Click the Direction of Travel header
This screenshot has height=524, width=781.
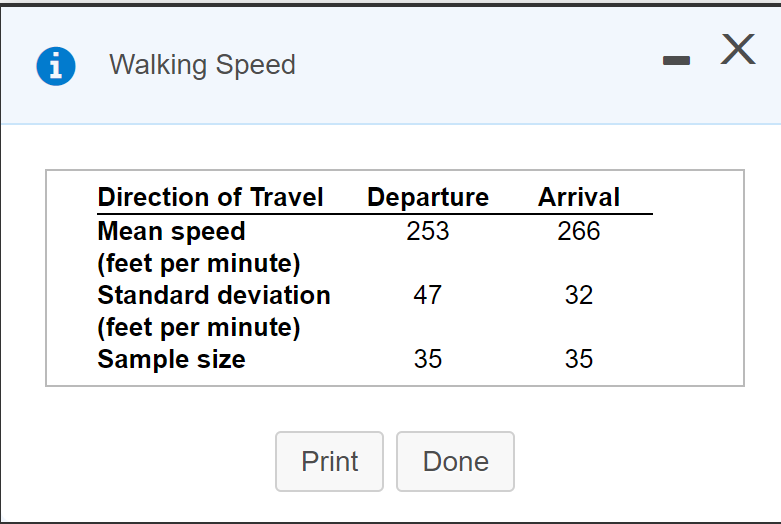[210, 197]
